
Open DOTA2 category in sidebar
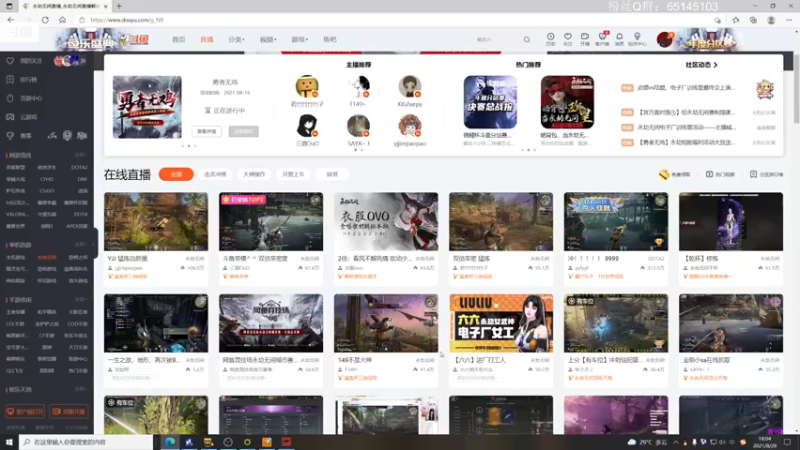(x=79, y=167)
